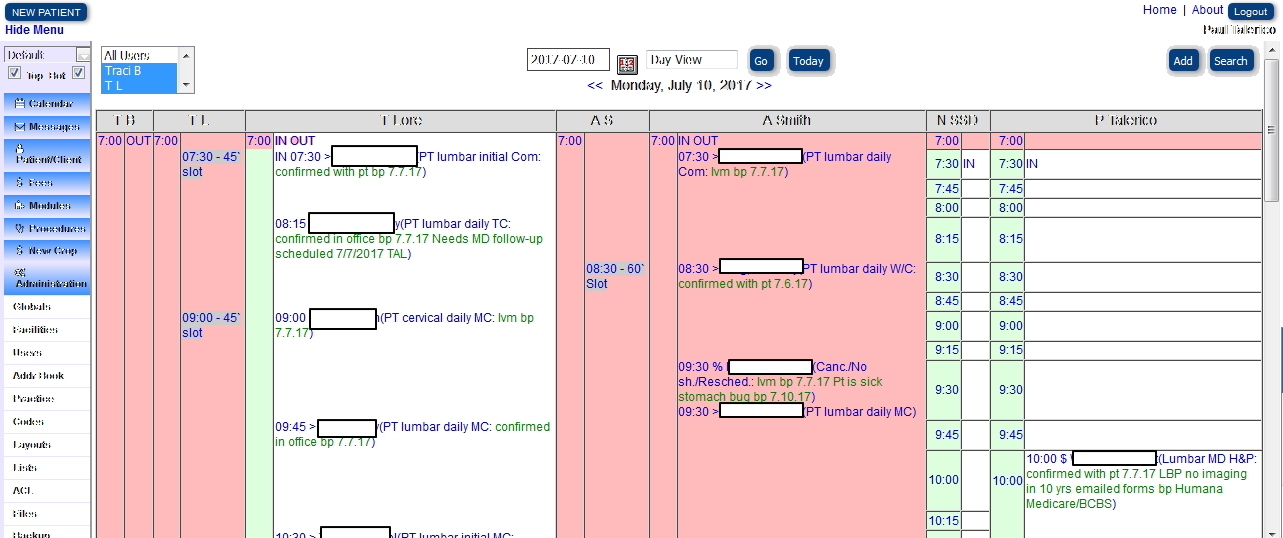
Task: Open the Day View dropdown
Action: [x=691, y=60]
